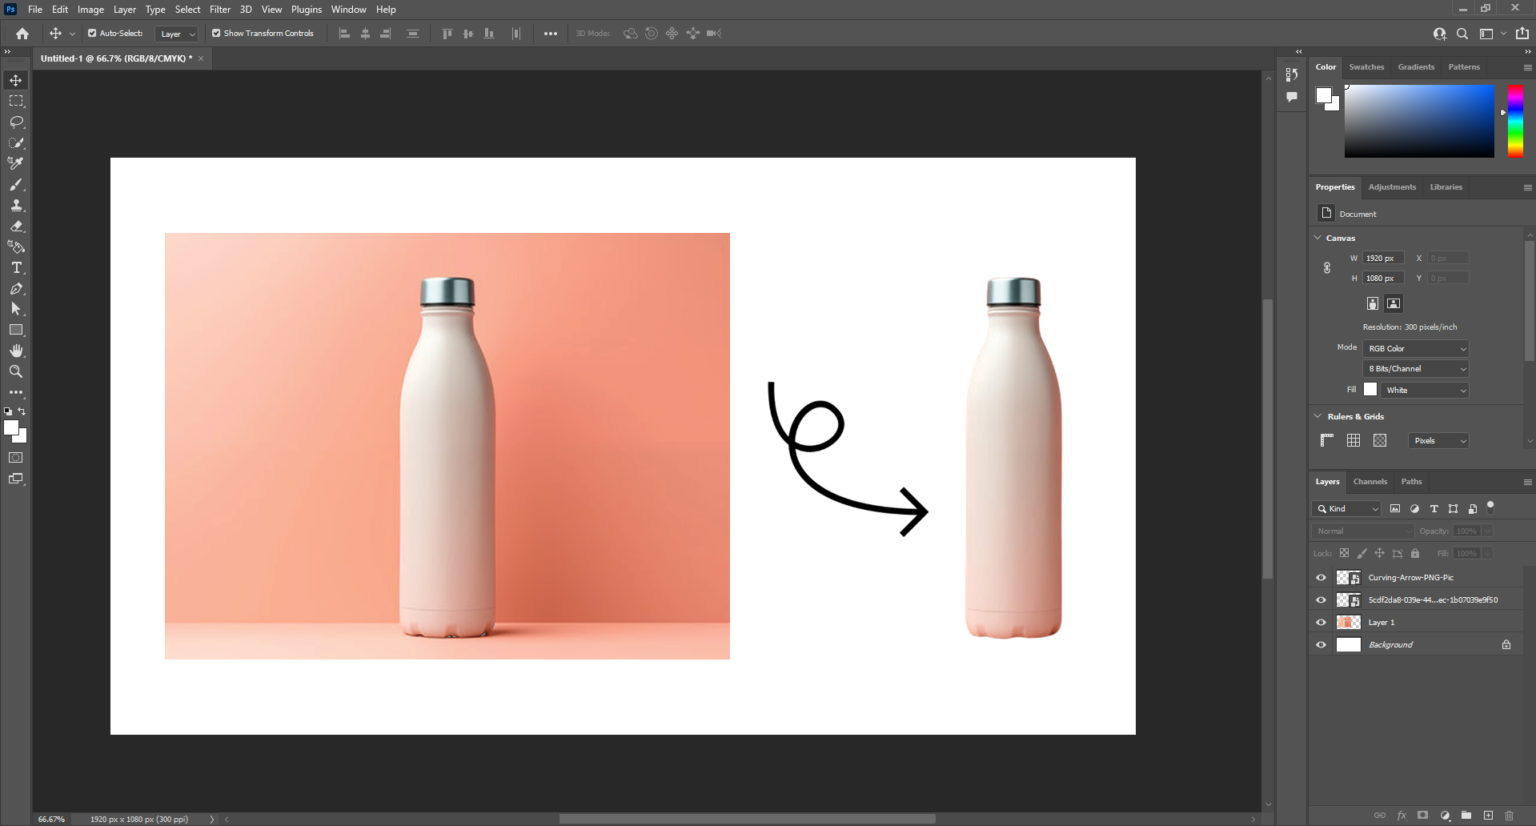Viewport: 1536px width, 826px height.
Task: Open the RGB Color mode dropdown
Action: [x=1415, y=348]
